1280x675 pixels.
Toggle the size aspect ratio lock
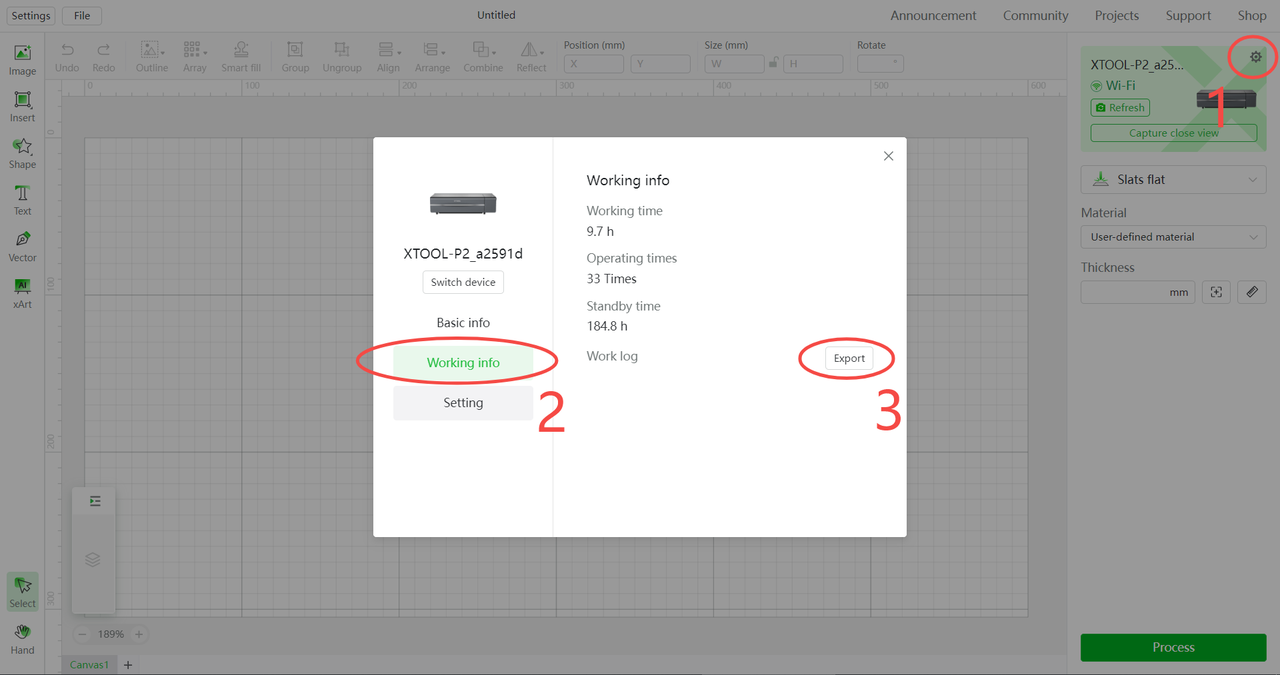(x=771, y=63)
